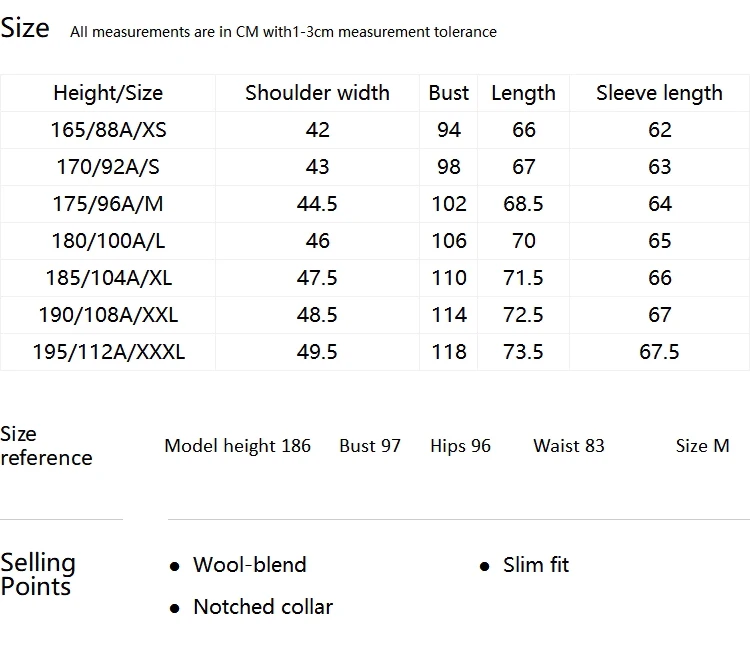The width and height of the screenshot is (750, 646).
Task: Select the 175/96A/M size row label
Action: (x=108, y=204)
